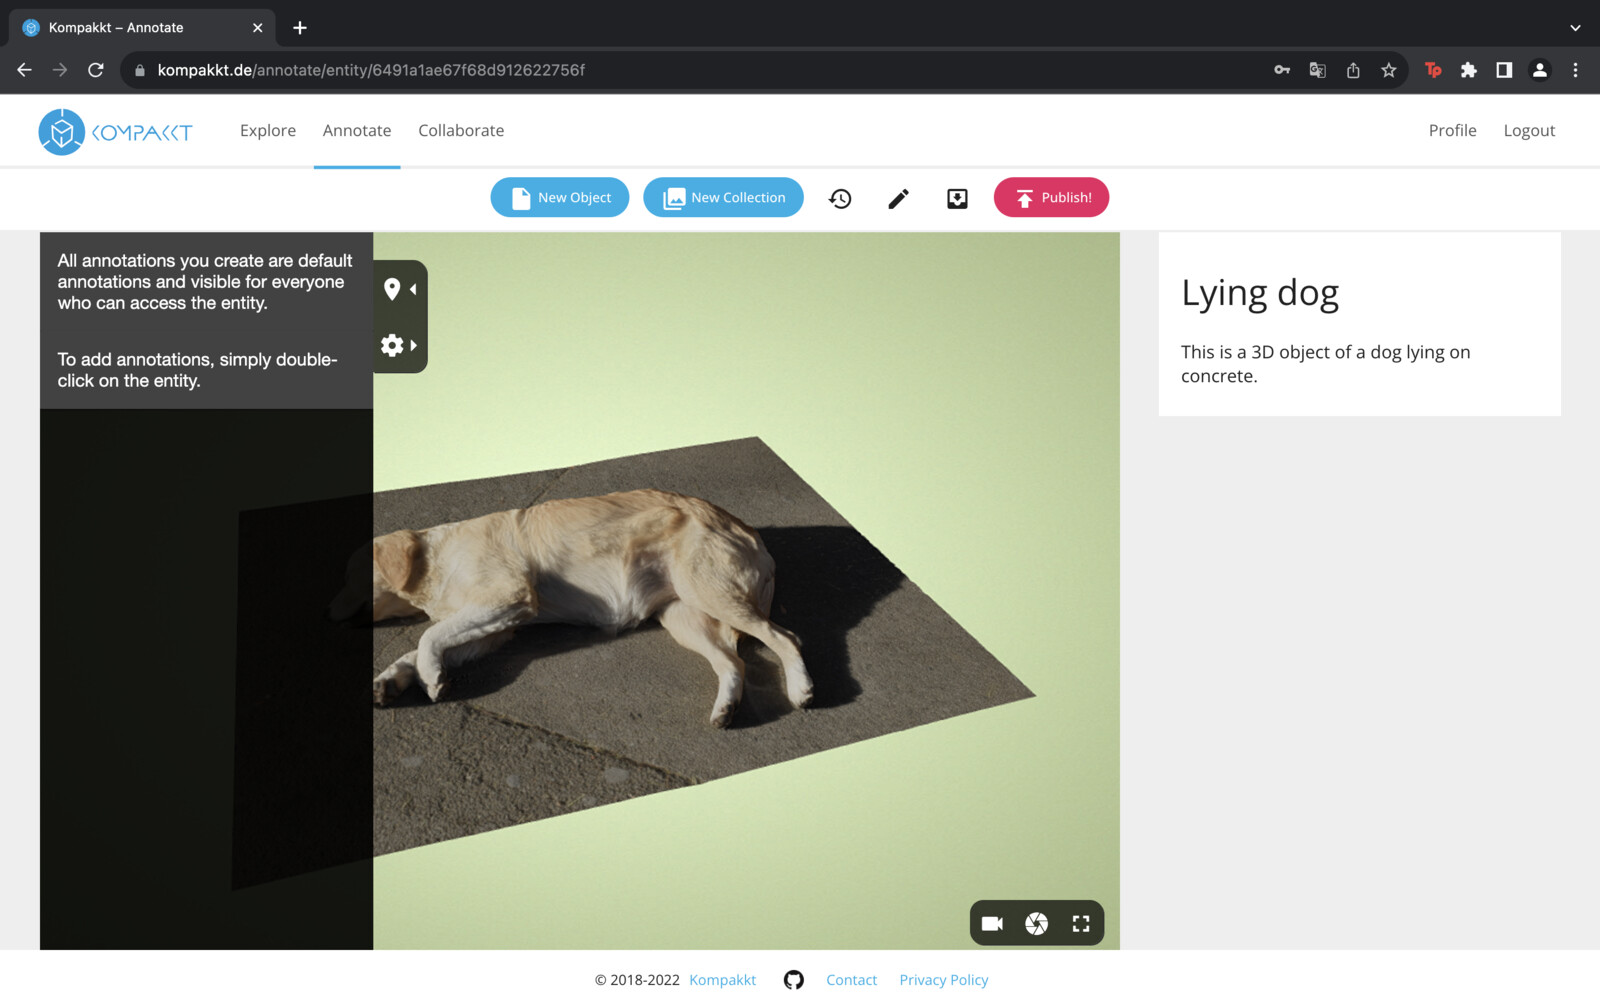Click the translate page icon

[x=1317, y=70]
